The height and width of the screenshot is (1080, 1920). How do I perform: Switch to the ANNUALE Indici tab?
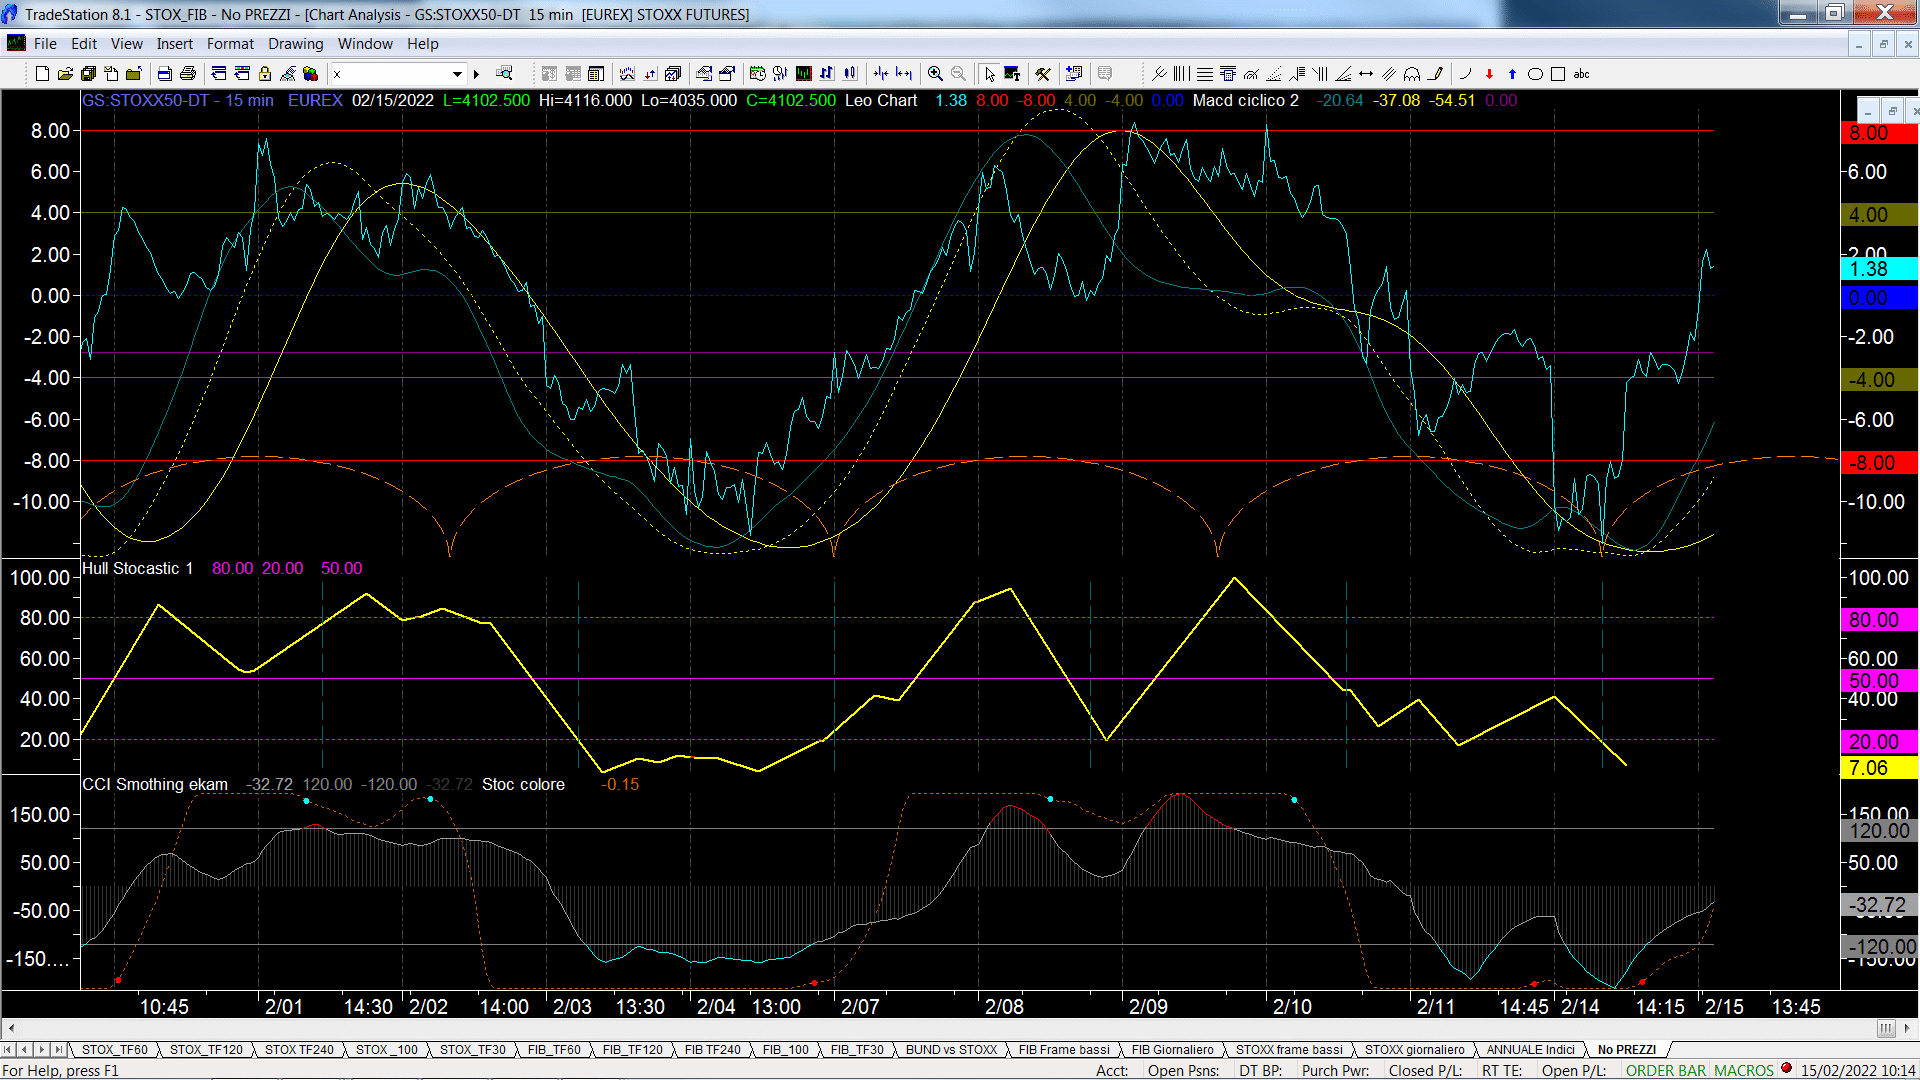1530,1049
